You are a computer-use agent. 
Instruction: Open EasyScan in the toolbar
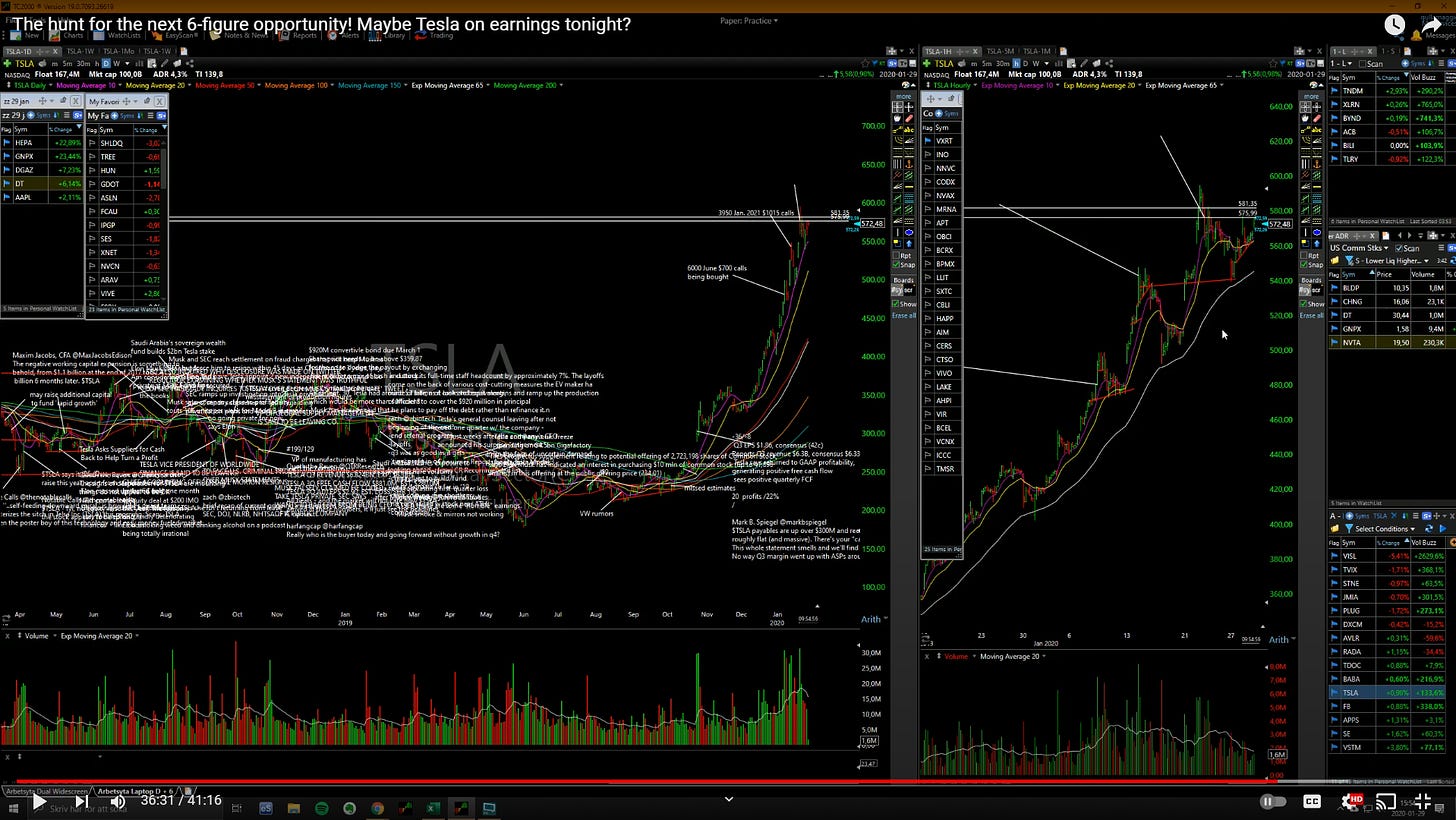175,35
